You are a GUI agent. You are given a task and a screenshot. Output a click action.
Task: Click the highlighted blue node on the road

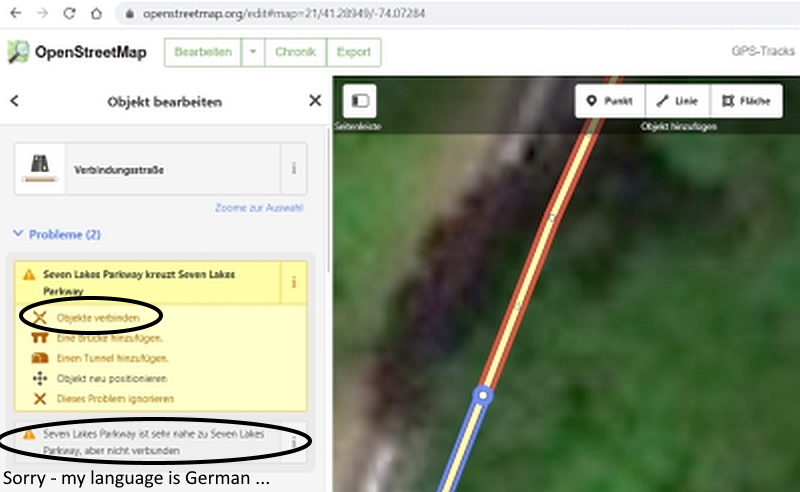[x=483, y=395]
